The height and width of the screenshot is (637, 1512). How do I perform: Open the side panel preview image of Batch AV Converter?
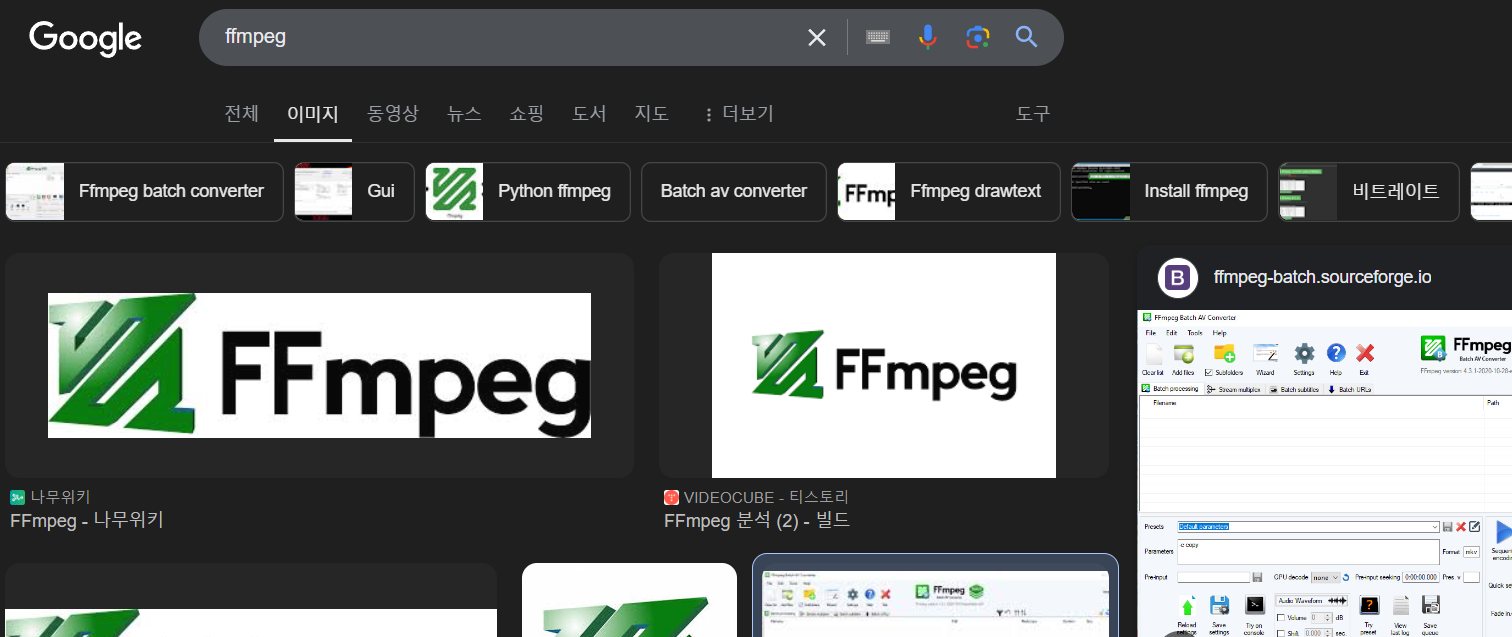click(x=1325, y=473)
